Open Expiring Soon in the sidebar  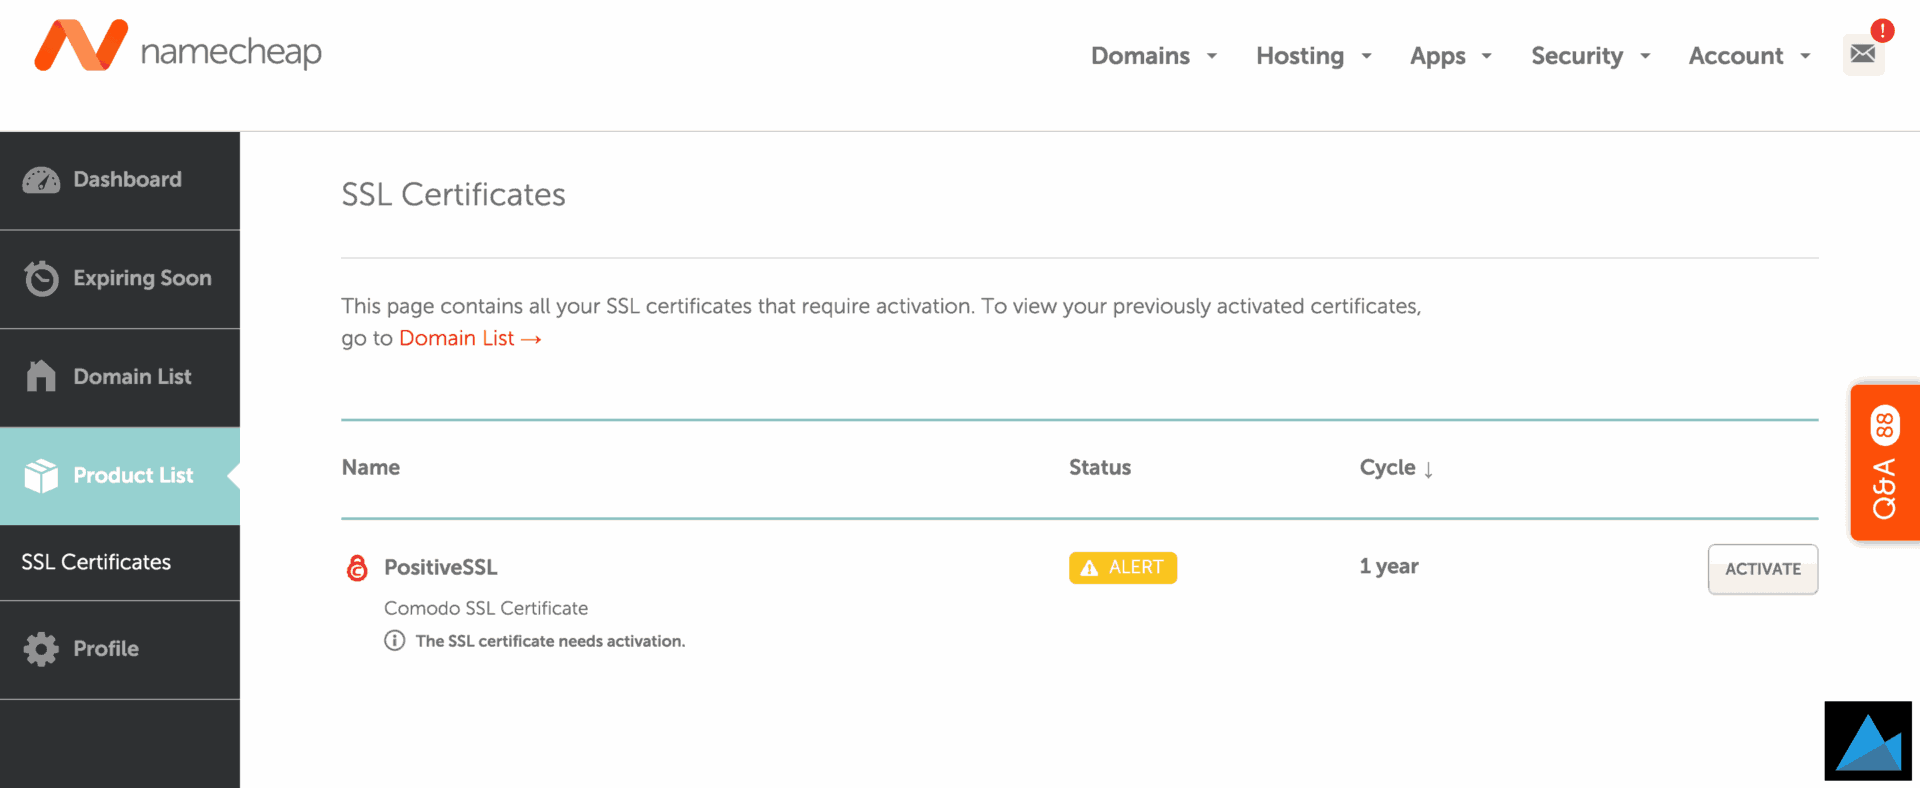tap(120, 279)
